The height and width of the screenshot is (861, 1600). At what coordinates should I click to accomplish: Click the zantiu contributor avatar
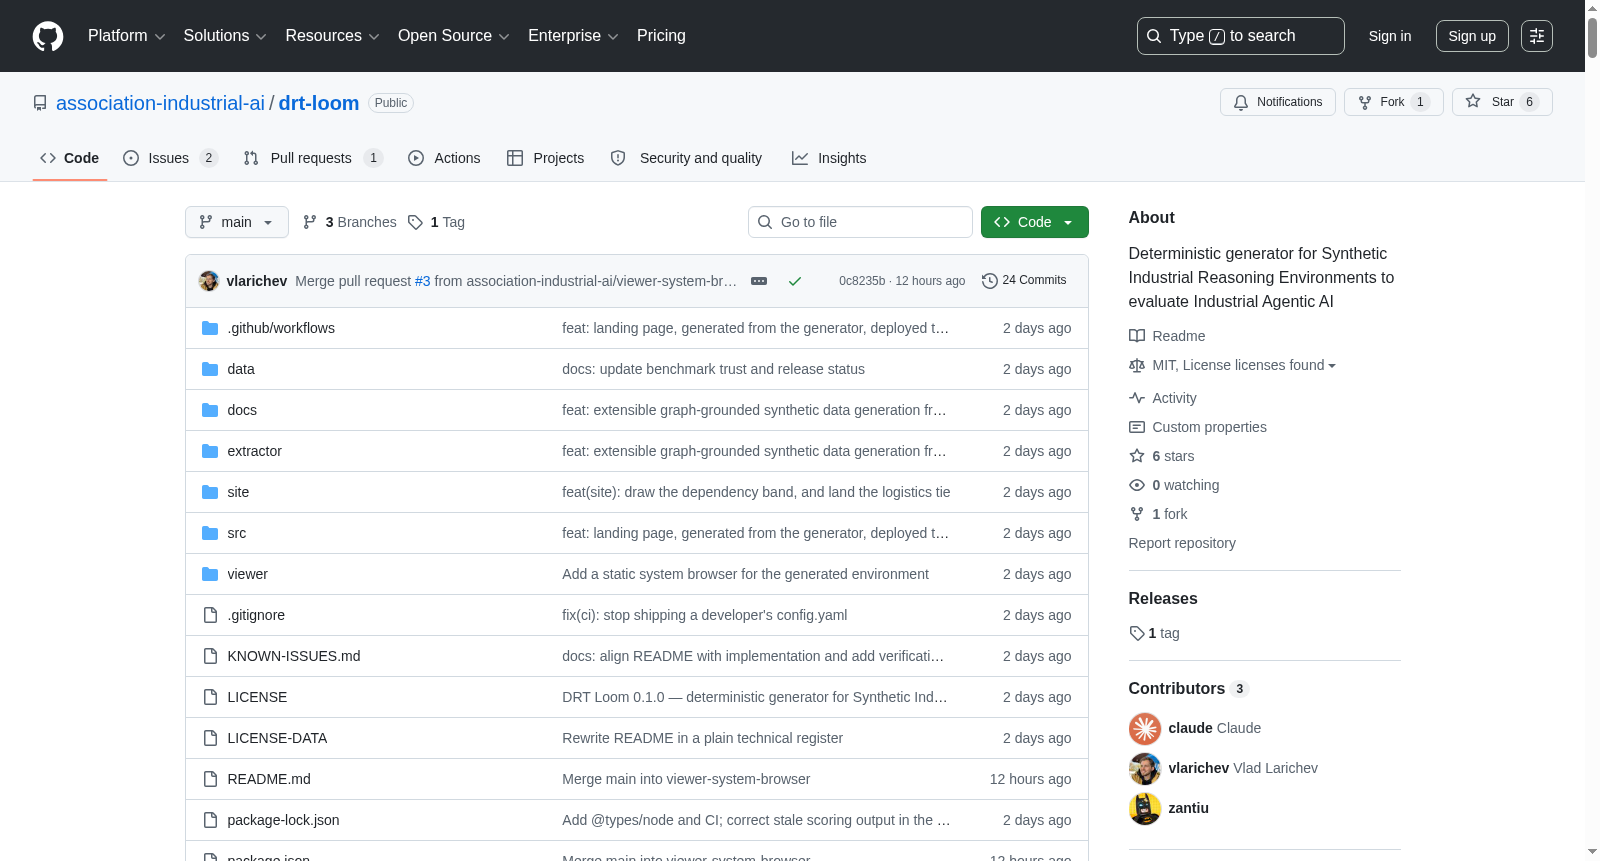point(1145,808)
